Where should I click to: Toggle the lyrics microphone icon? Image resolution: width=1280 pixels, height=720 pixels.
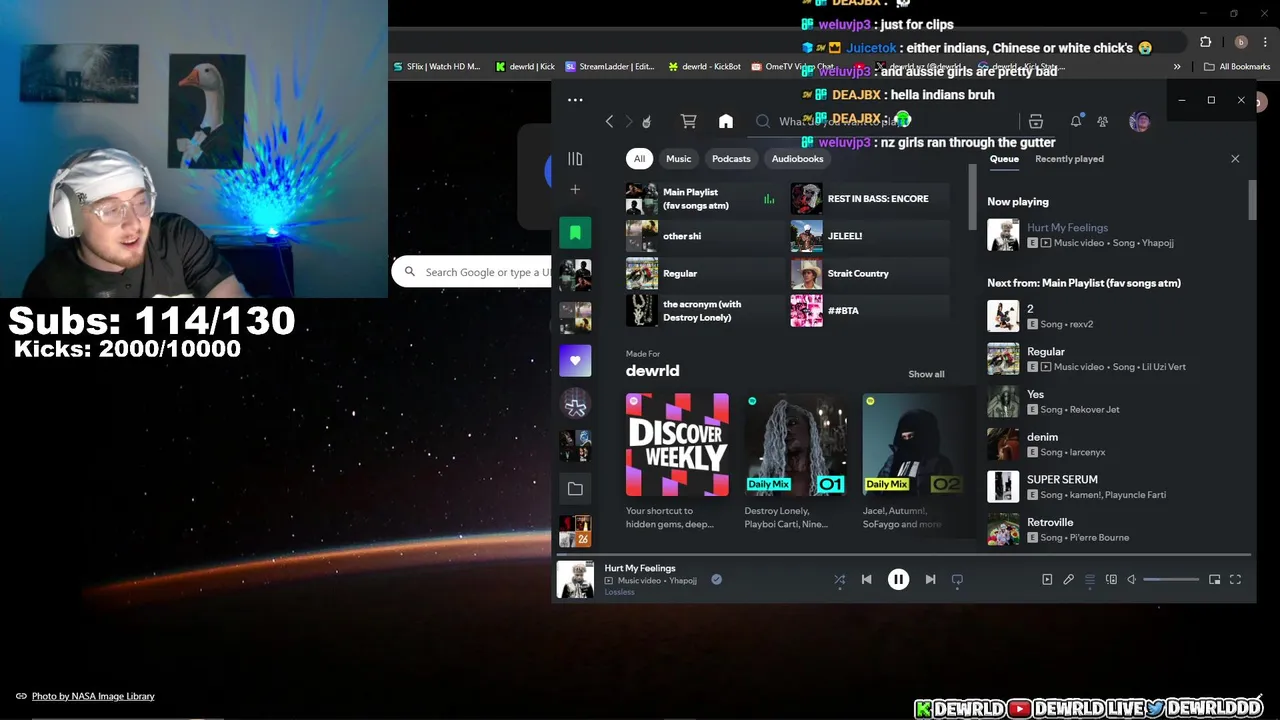coord(1068,579)
